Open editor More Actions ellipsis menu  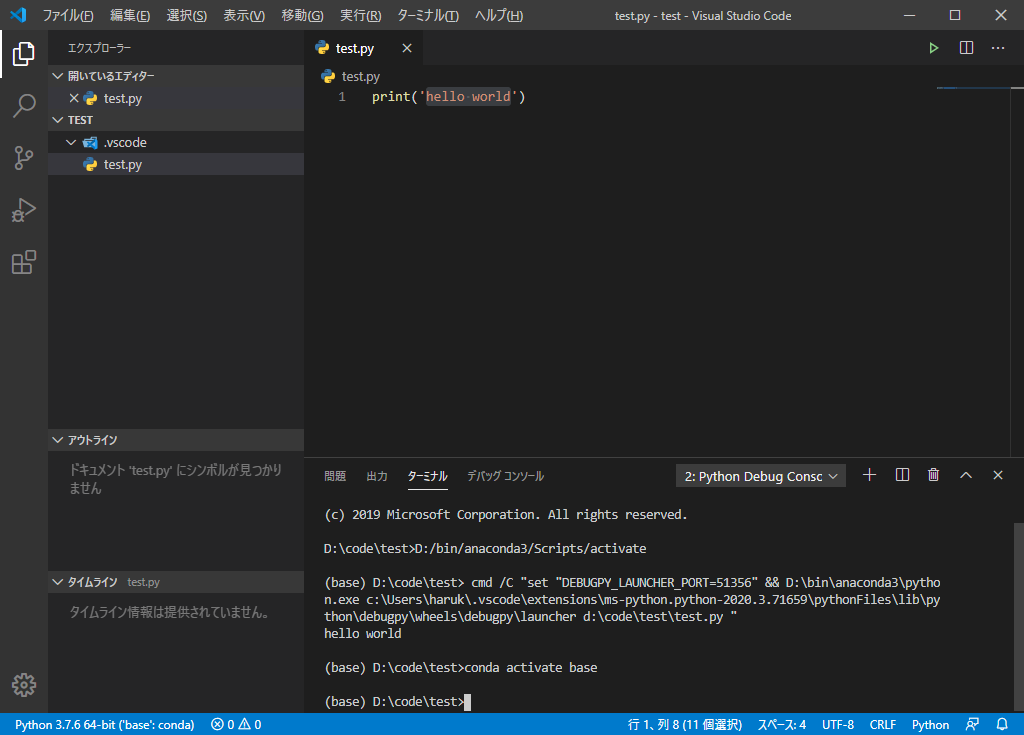pos(998,48)
